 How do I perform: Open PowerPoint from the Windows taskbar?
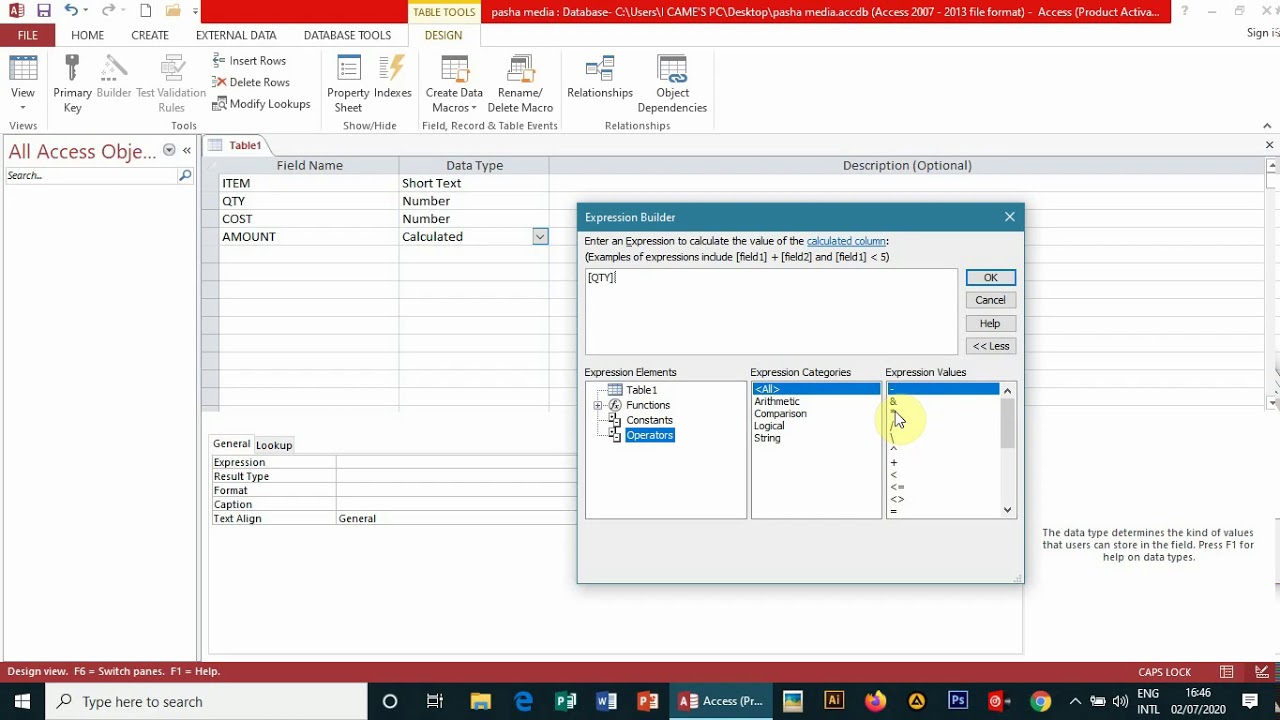click(647, 701)
